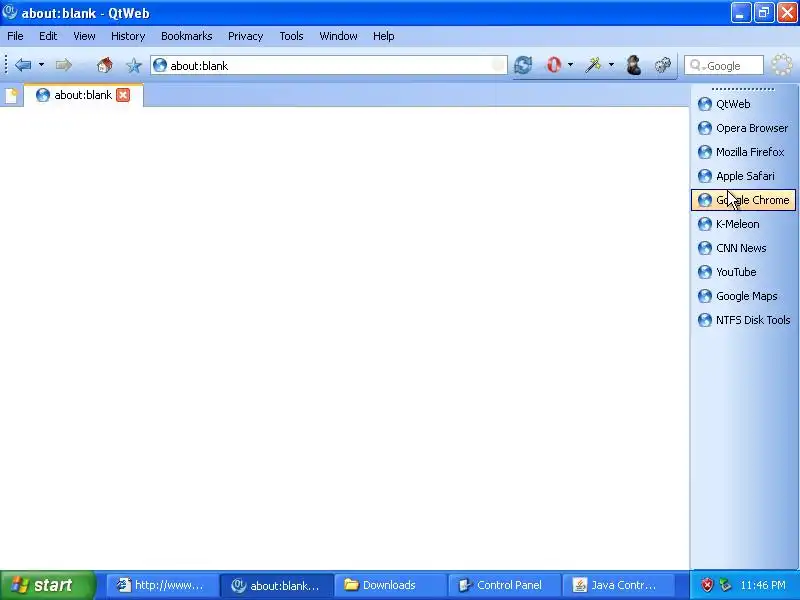
Task: Open the Opera Browser bookmark
Action: 743,128
